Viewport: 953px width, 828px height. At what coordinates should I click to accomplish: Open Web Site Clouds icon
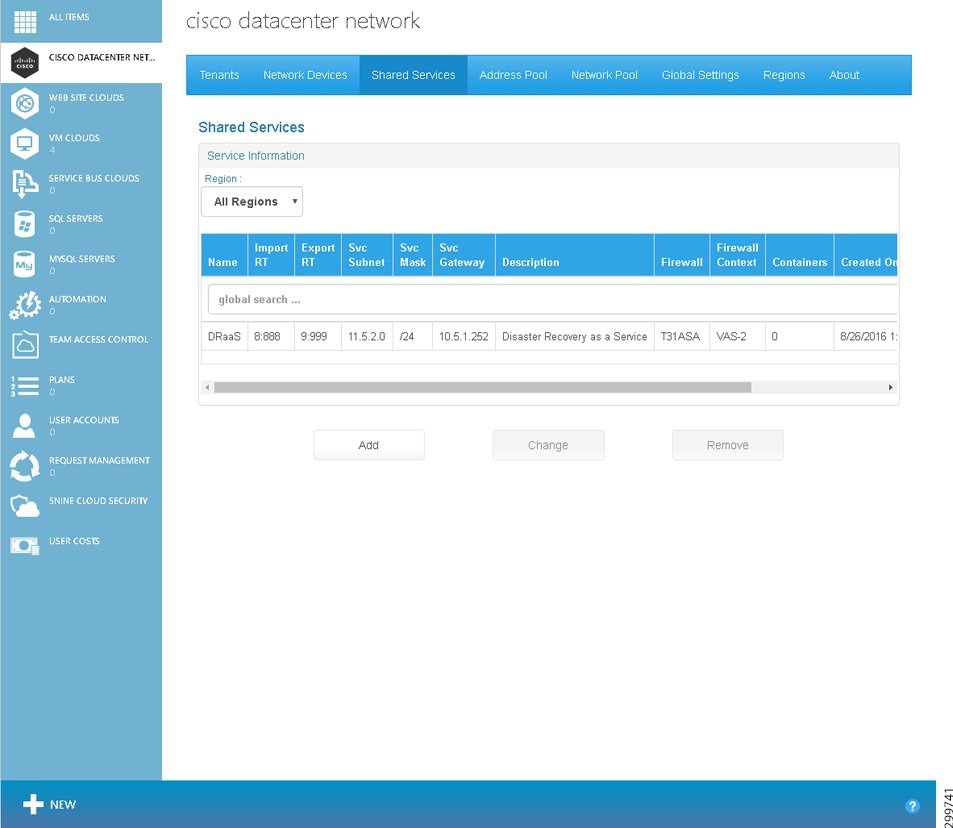(x=25, y=103)
